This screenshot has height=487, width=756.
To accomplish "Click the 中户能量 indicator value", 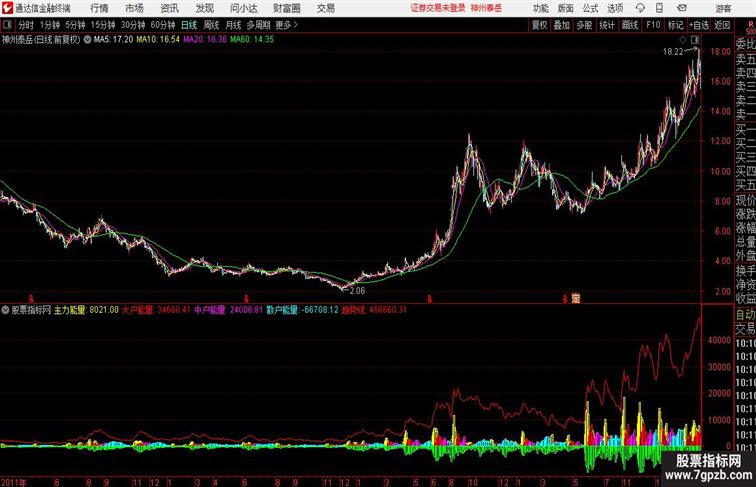I will pyautogui.click(x=229, y=310).
